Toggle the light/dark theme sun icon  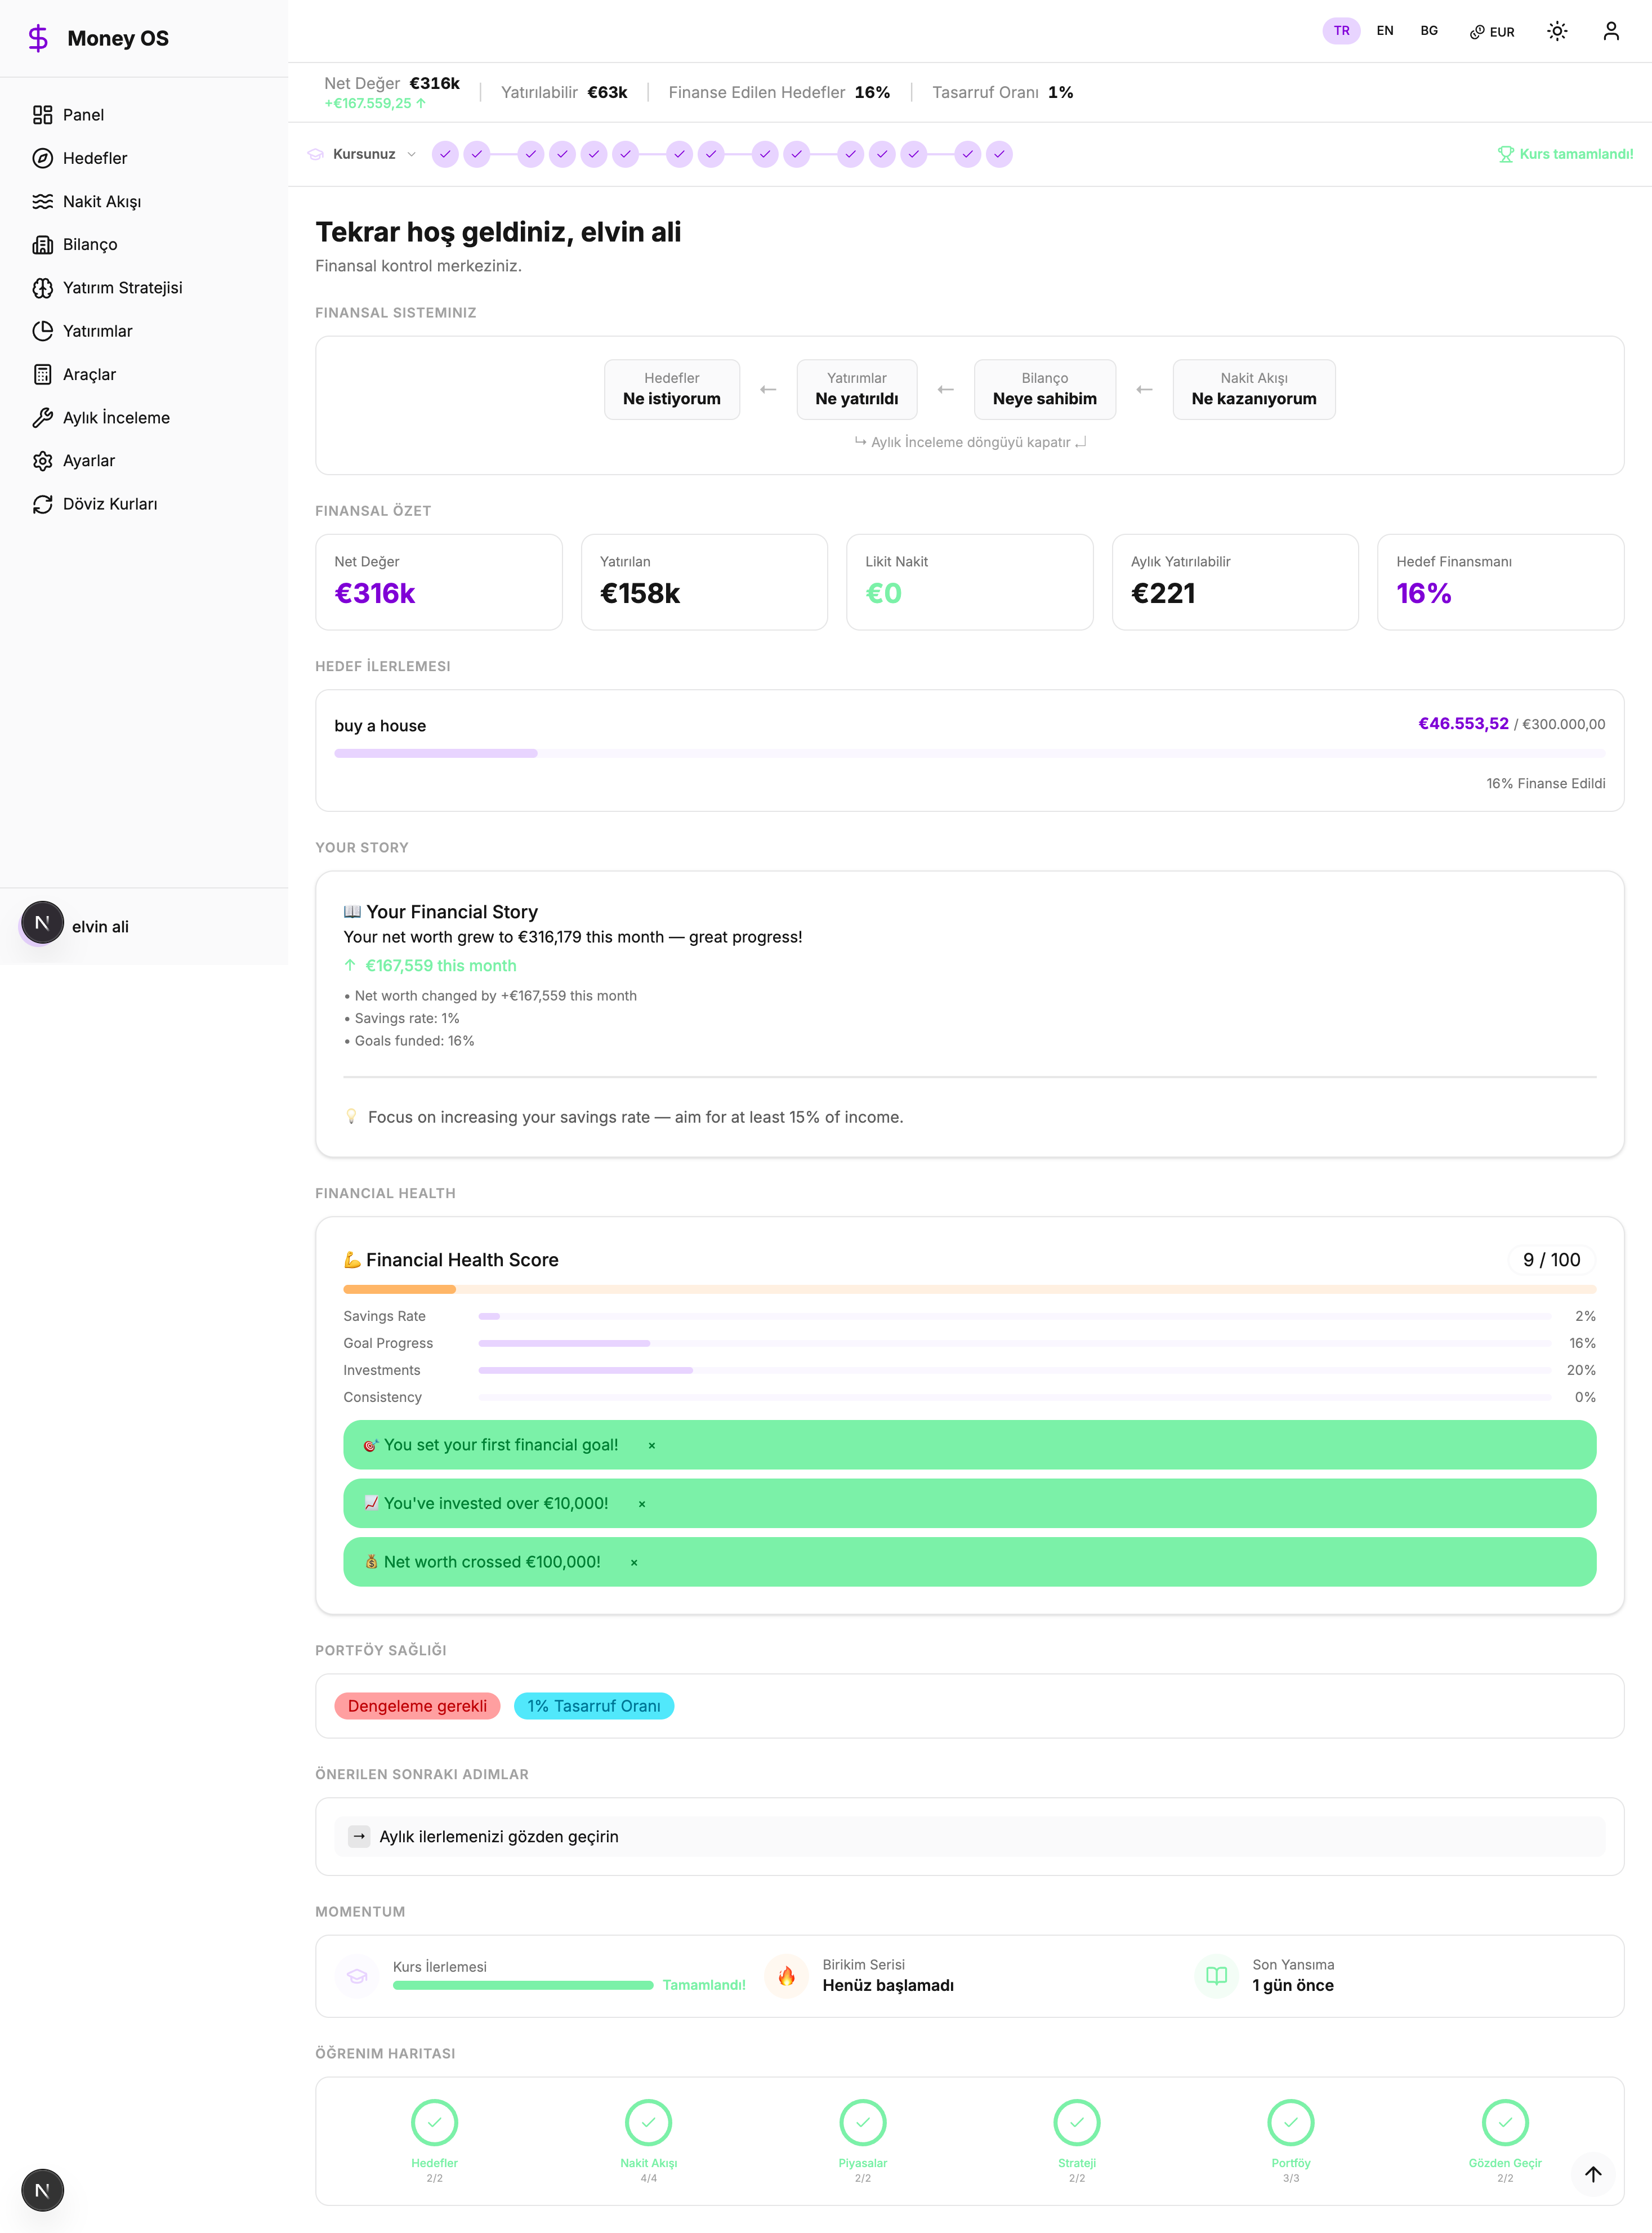tap(1557, 31)
